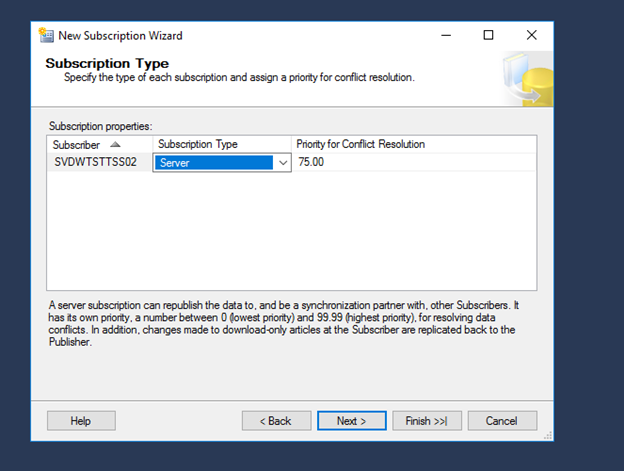624x471 pixels.
Task: Cancel the wizard
Action: (502, 421)
